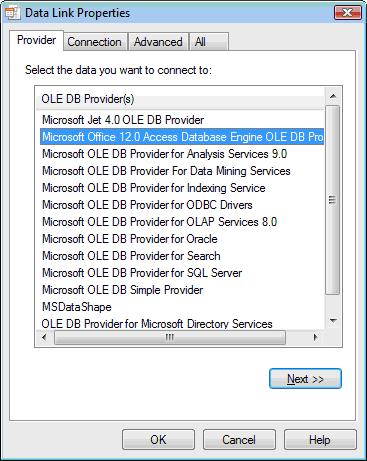Click the vertical scrollbar thumb
This screenshot has height=461, width=367.
coord(332,200)
